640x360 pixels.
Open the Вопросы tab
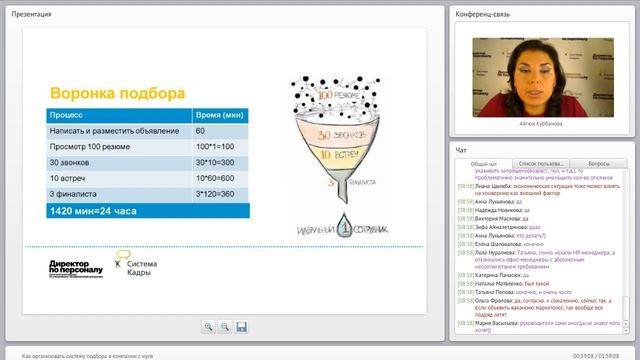click(599, 164)
